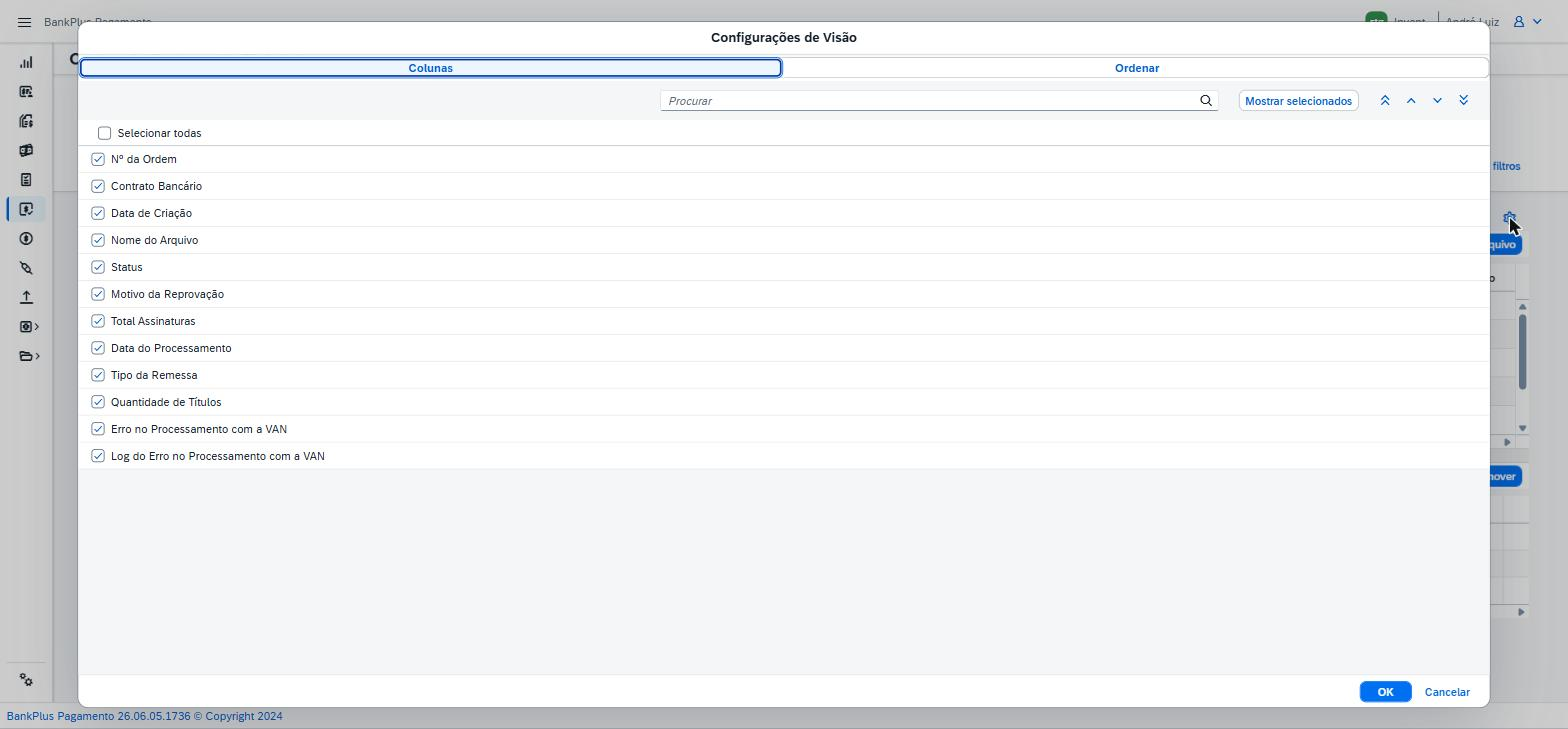The height and width of the screenshot is (729, 1568).
Task: Uncheck the Data de Criação column
Action: coord(98,213)
